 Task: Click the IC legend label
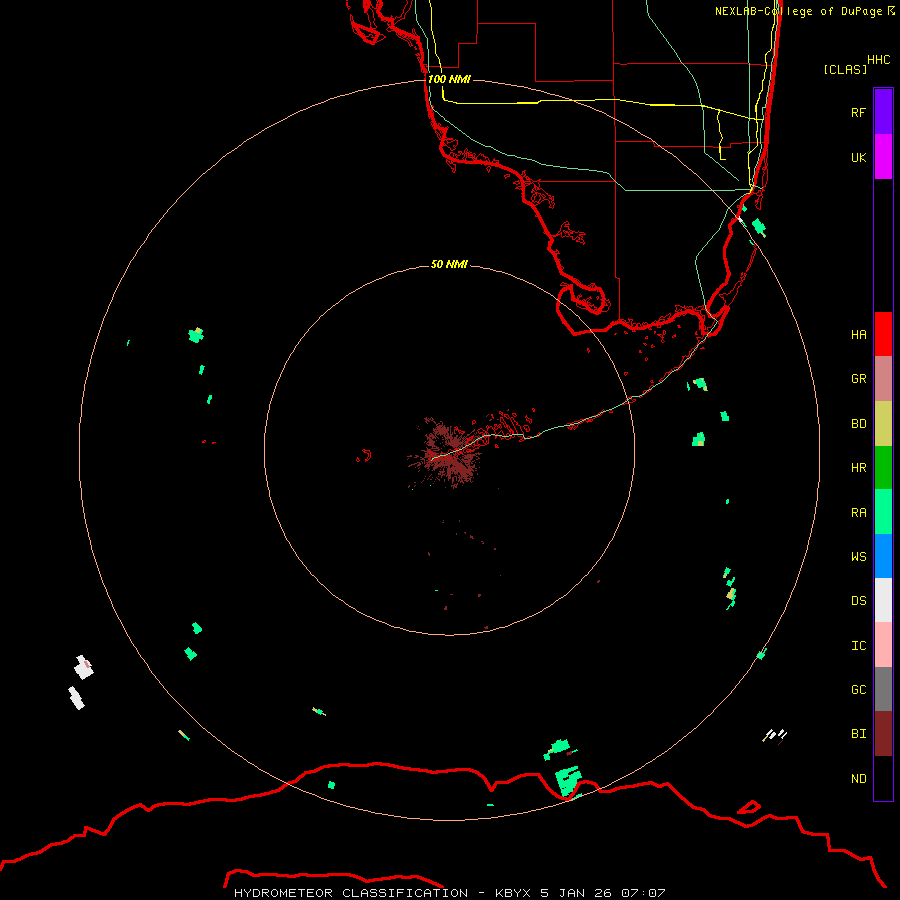coord(858,646)
